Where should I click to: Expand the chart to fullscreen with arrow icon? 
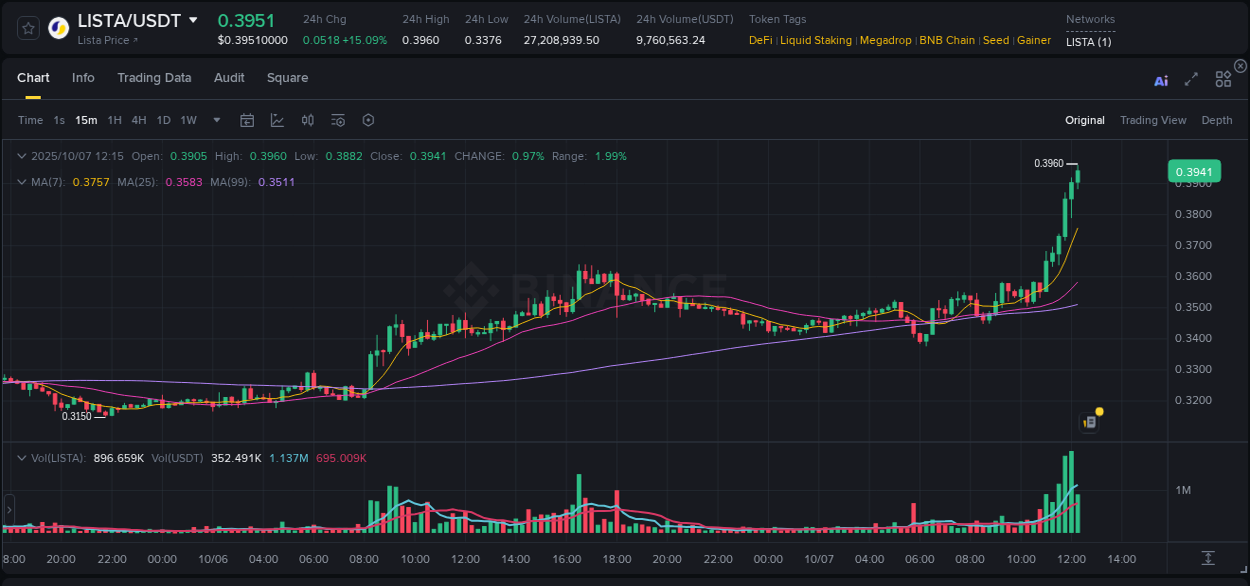click(x=1191, y=80)
